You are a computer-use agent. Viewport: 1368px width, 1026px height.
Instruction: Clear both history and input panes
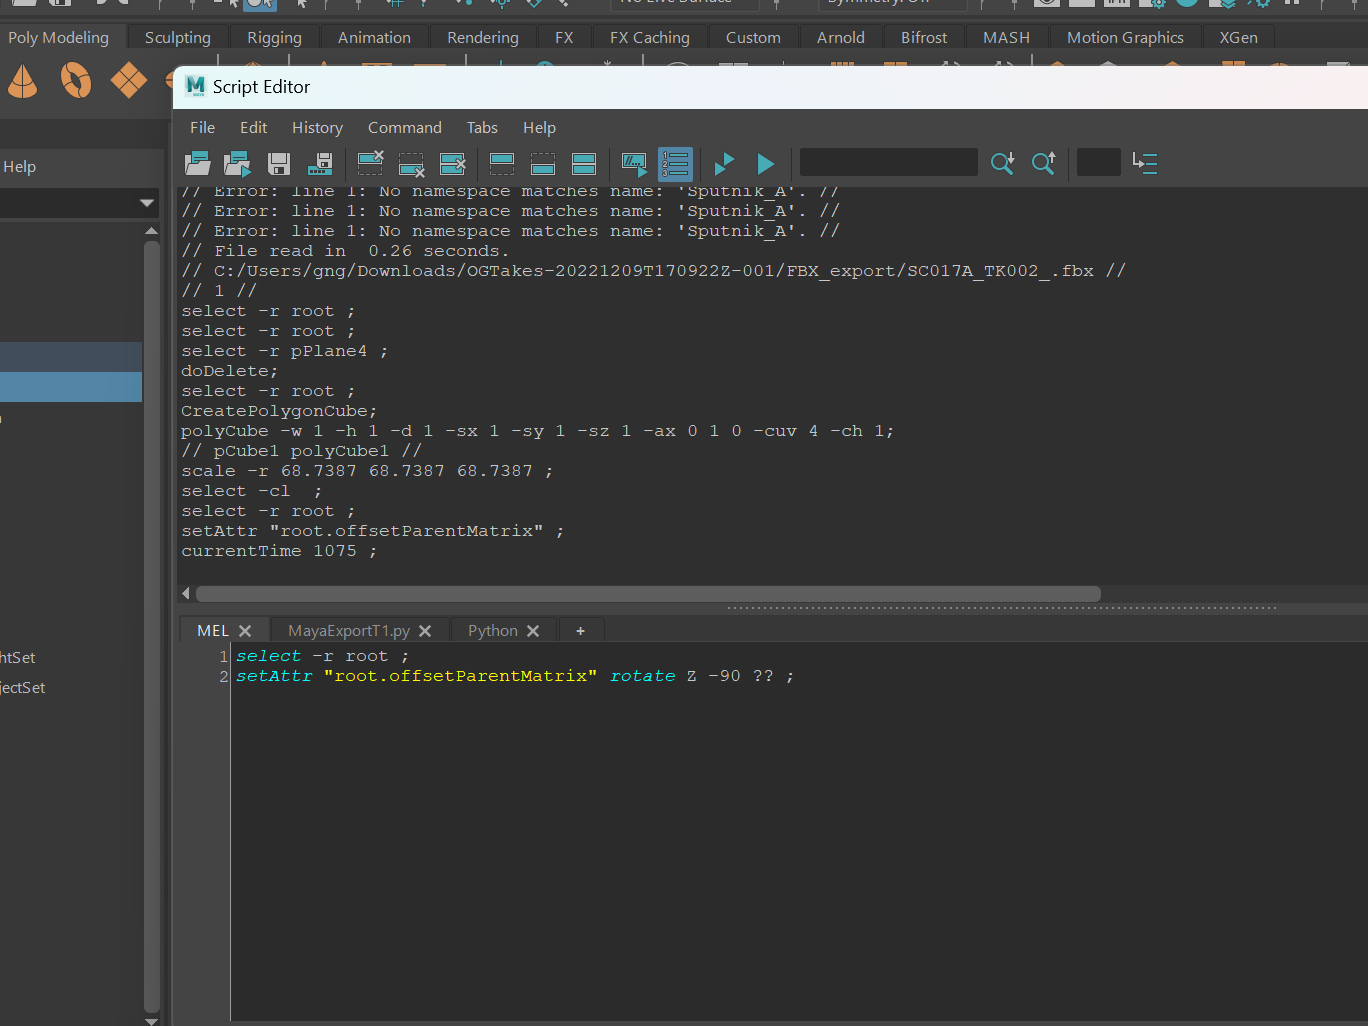pos(453,163)
